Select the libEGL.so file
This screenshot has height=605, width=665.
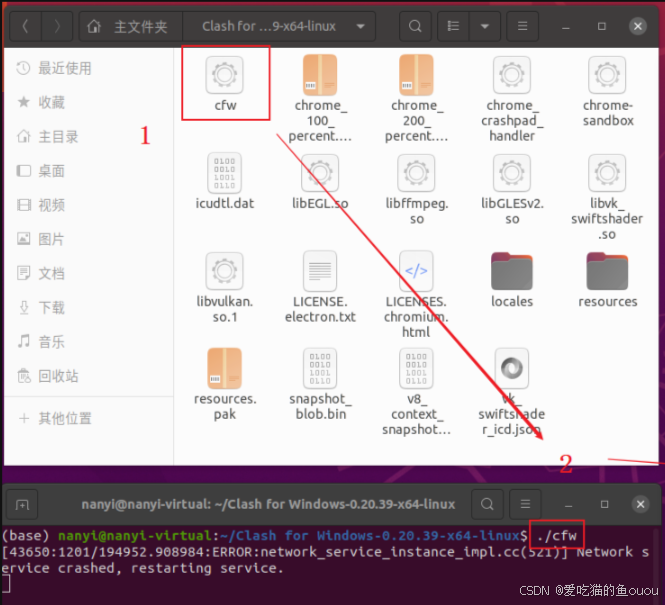click(x=320, y=181)
